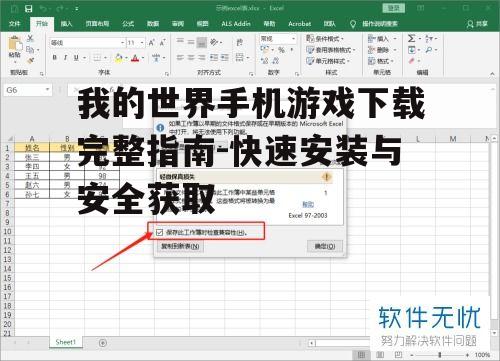Click the Borders icon

coord(97,58)
